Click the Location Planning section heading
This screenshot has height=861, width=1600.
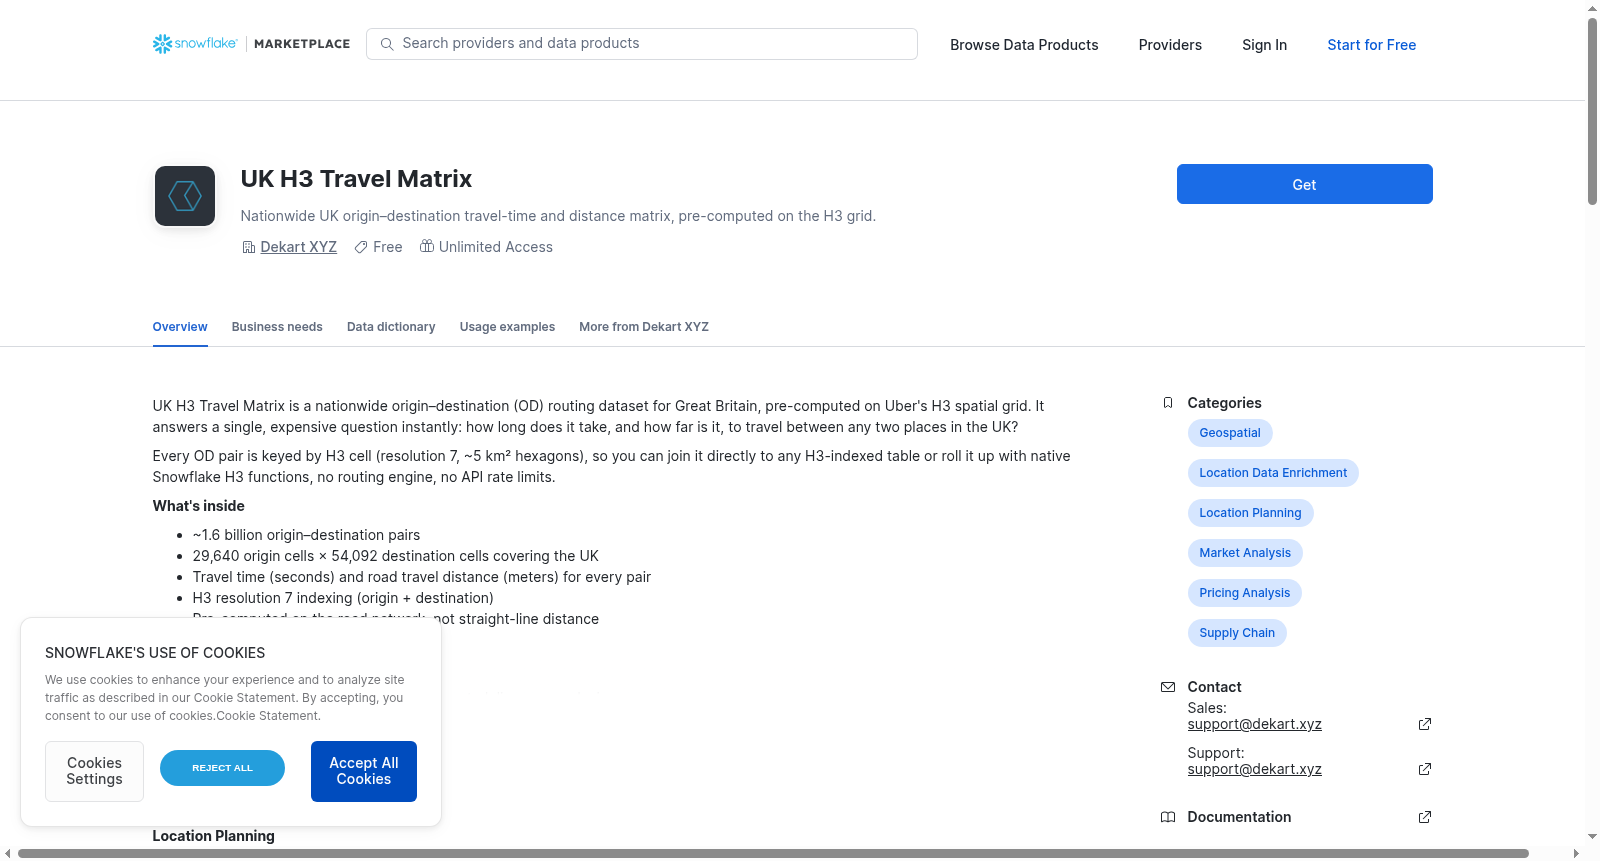[213, 836]
